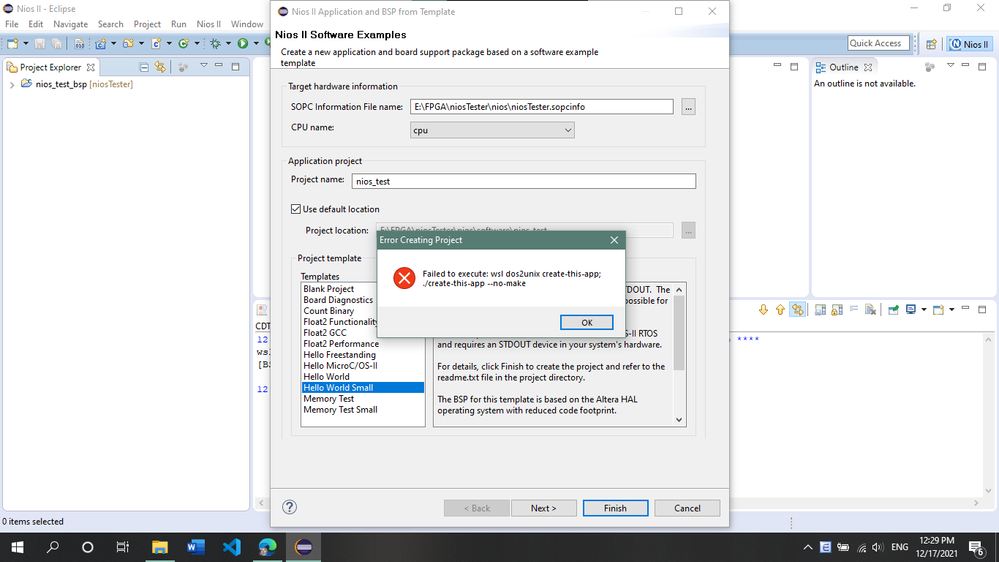Click the Debug bug icon
999x562 pixels.
pyautogui.click(x=215, y=43)
